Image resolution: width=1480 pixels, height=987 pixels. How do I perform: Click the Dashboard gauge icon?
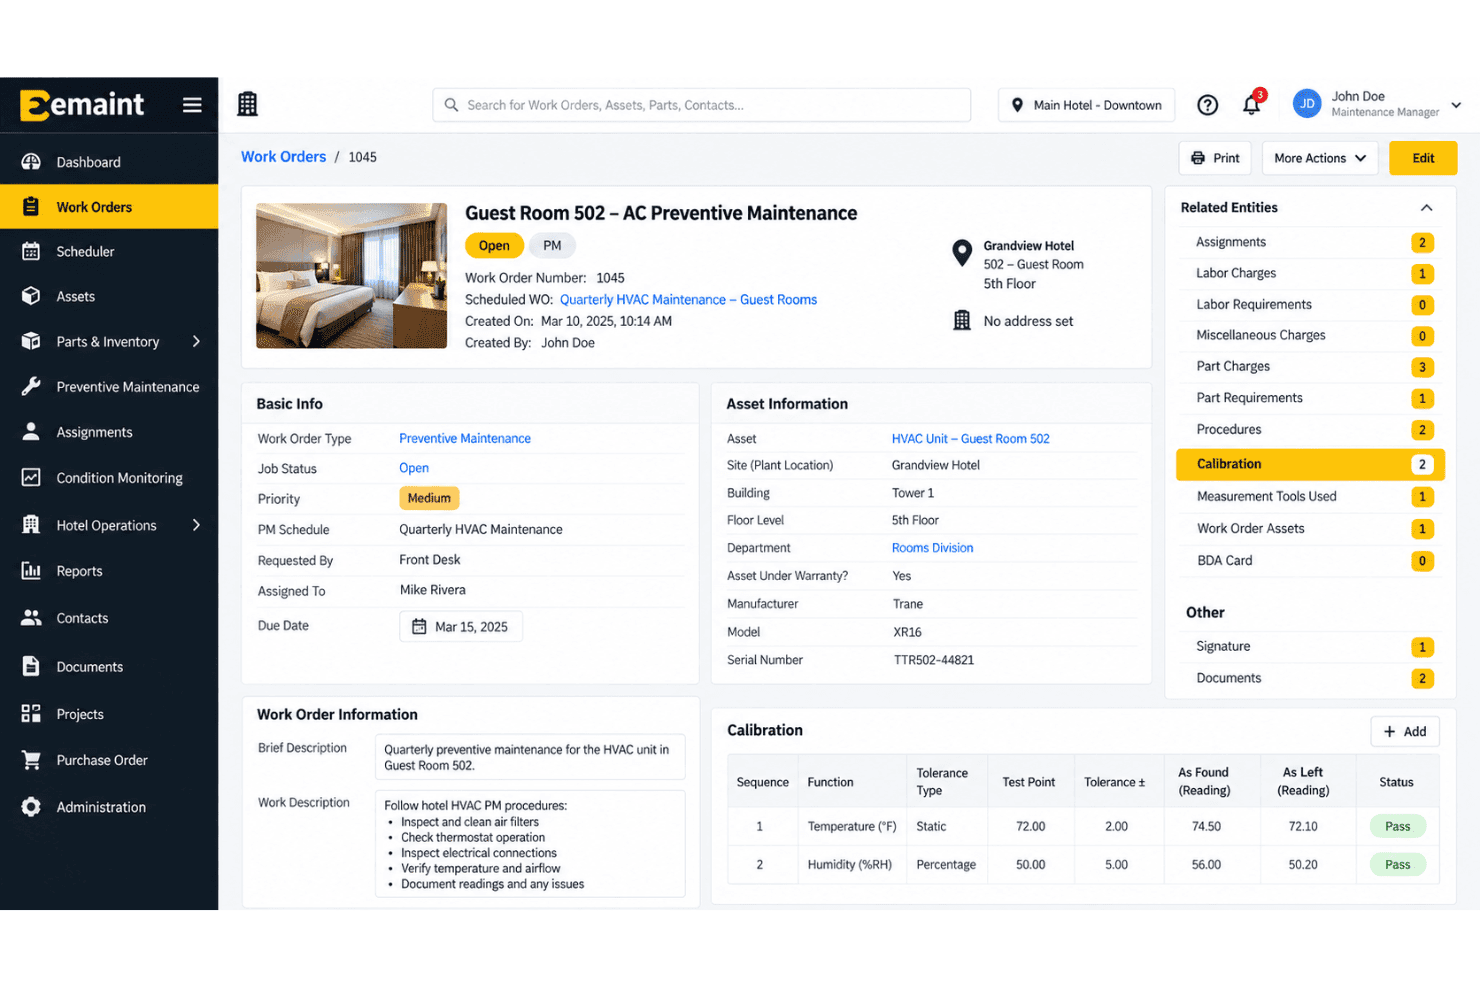point(31,162)
